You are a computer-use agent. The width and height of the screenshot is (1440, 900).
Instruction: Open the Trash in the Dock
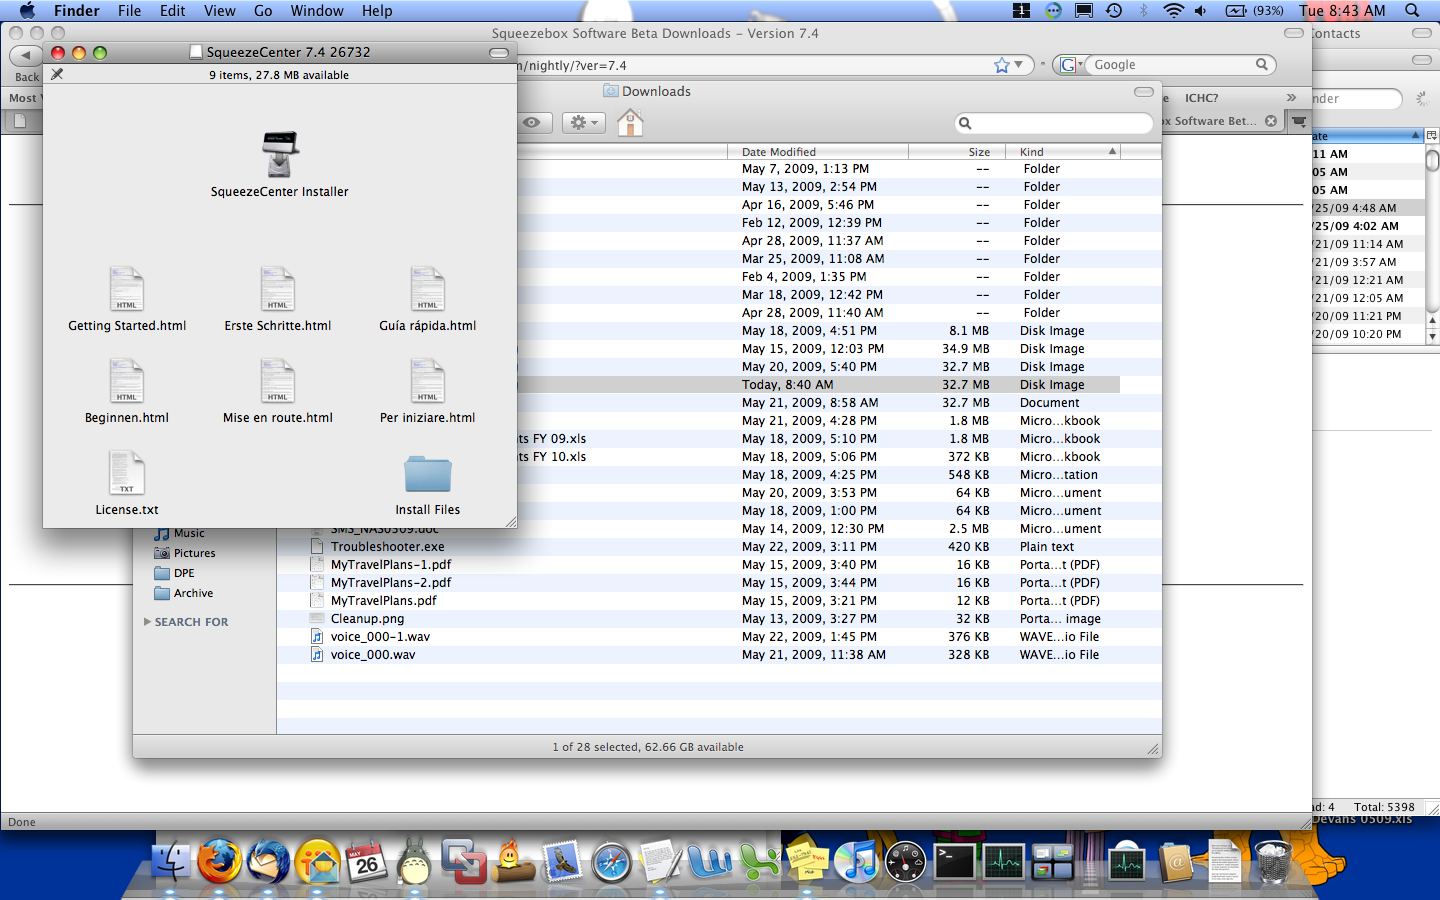click(1272, 862)
